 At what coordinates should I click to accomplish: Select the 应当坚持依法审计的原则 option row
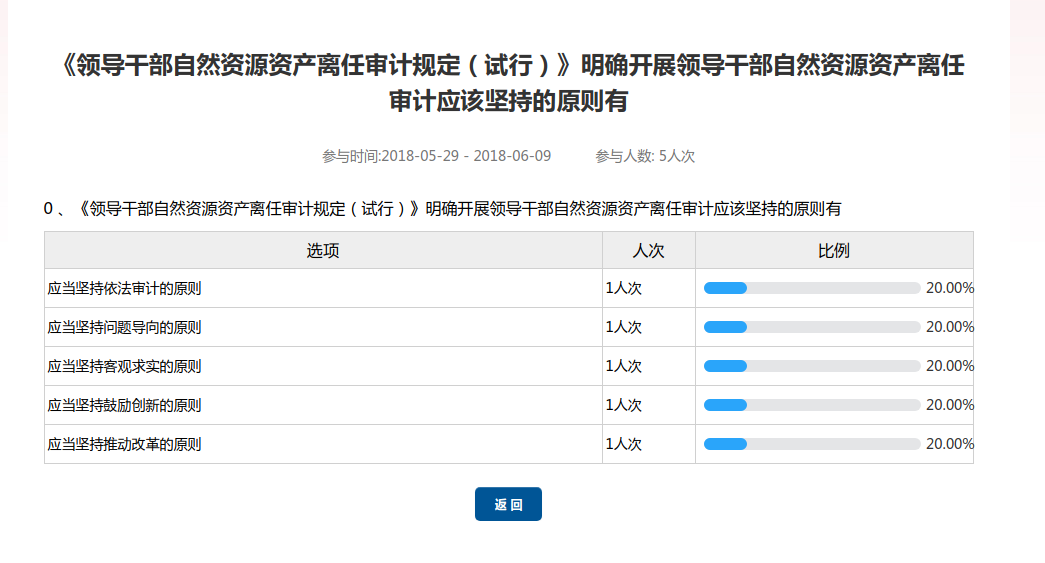(x=125, y=288)
